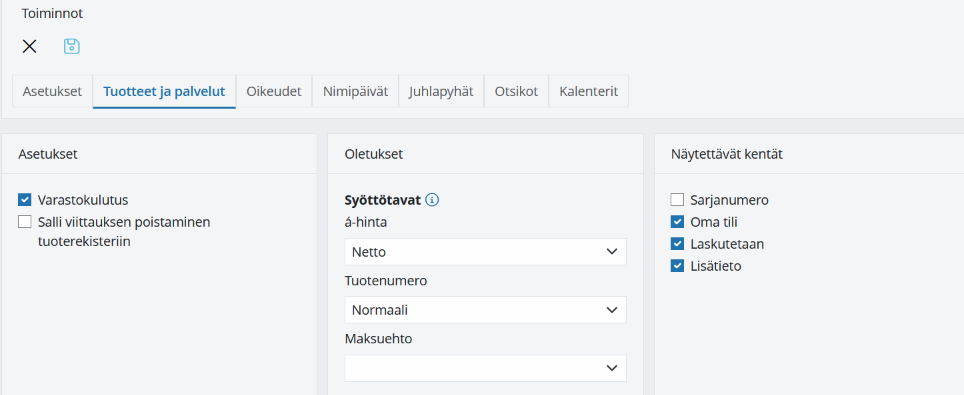Open the Kalenterit tab
Viewport: 964px width, 395px height.
(588, 92)
